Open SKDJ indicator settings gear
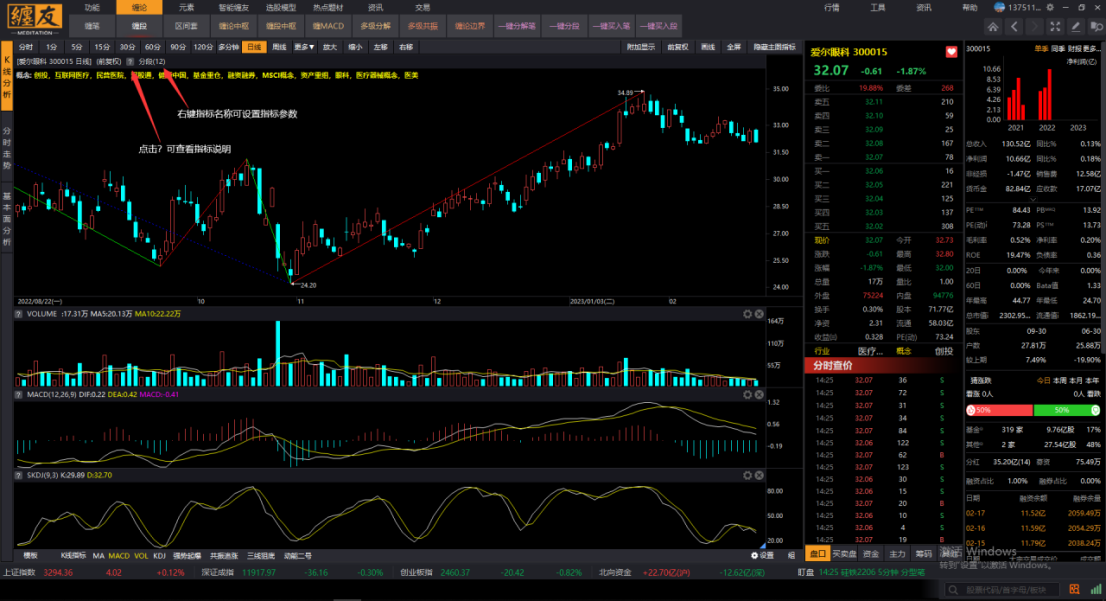1106x601 pixels. [747, 475]
